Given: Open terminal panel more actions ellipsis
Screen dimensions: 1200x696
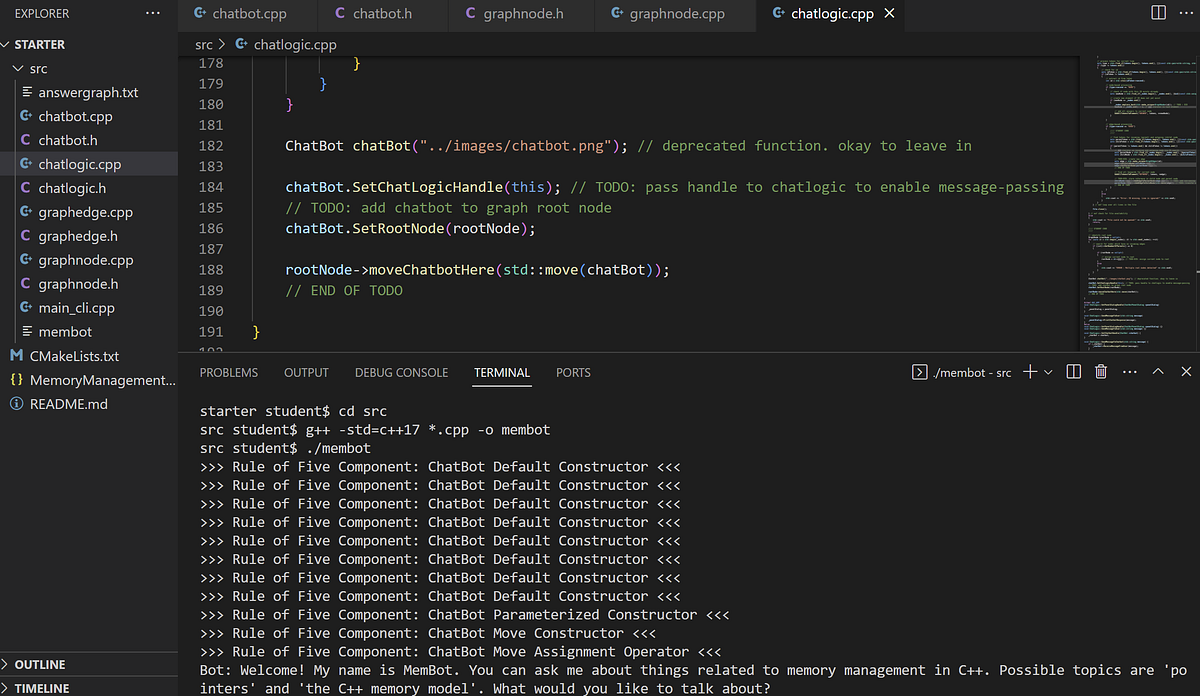Looking at the screenshot, I should pyautogui.click(x=1130, y=372).
